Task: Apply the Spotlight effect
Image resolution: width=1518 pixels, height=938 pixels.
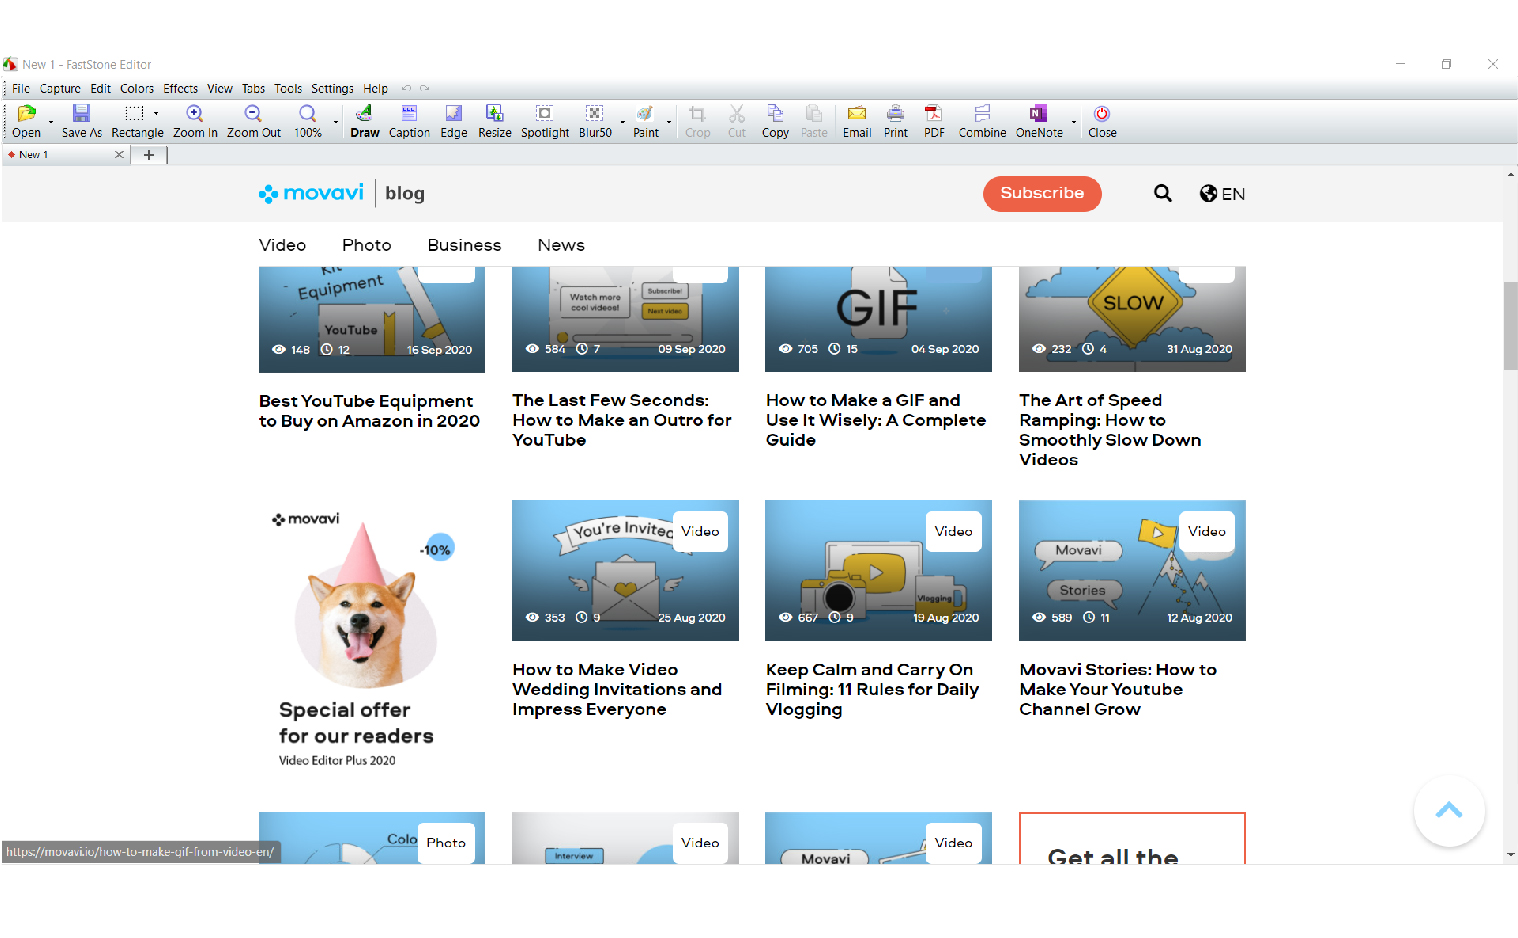Action: point(544,121)
